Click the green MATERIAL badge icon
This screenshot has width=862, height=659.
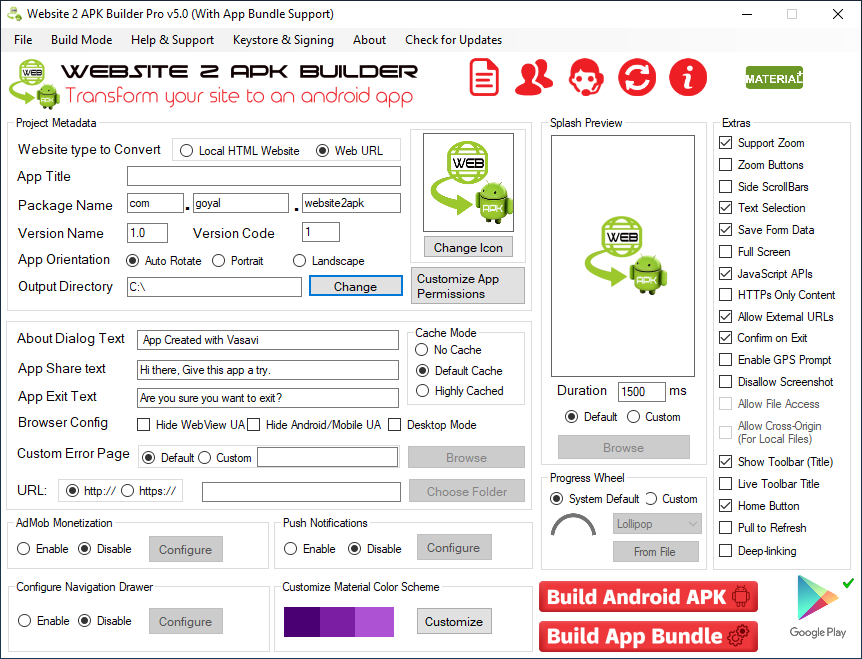click(x=774, y=78)
